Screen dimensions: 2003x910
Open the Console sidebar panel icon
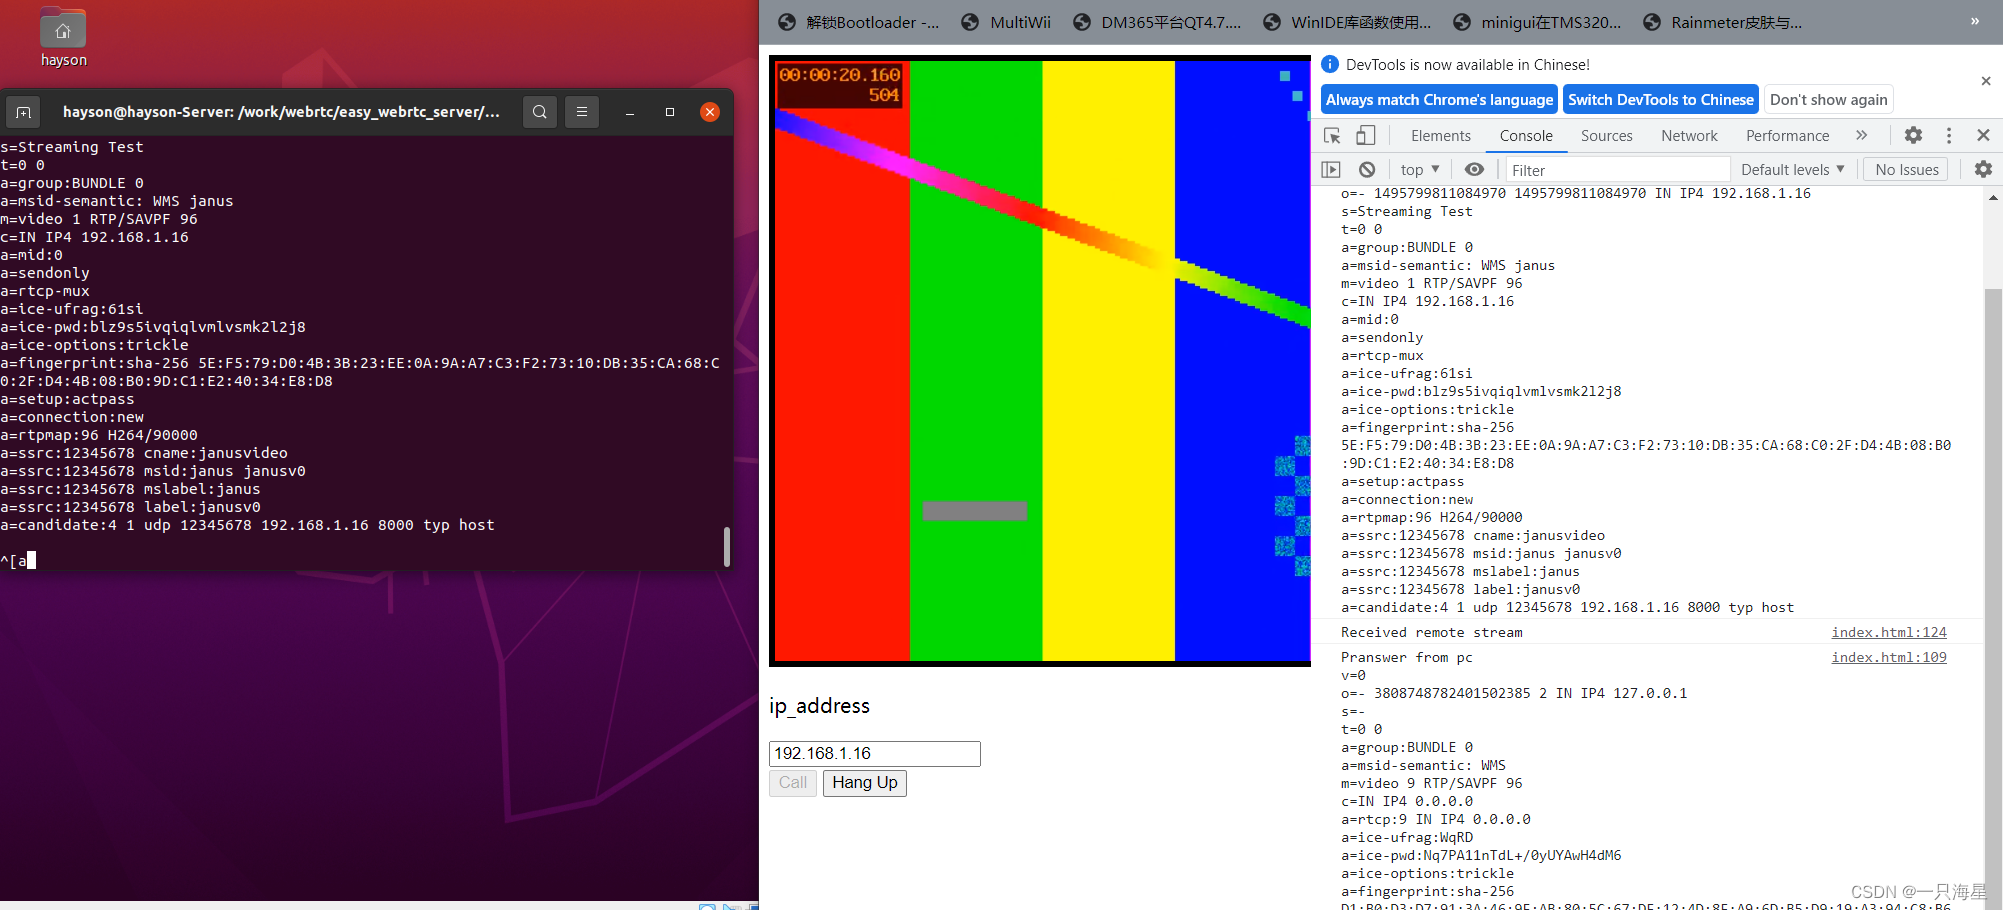point(1331,169)
